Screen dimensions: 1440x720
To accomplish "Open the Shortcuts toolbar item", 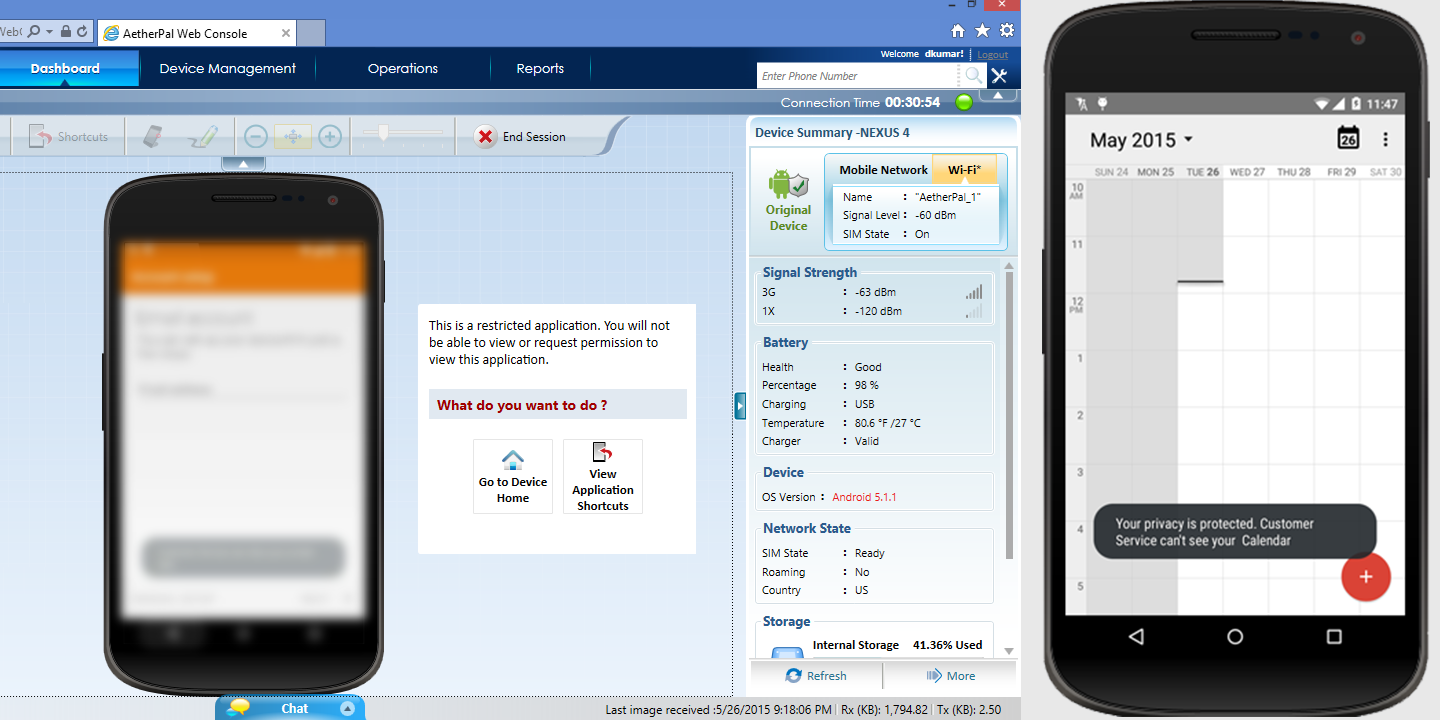I will [x=68, y=137].
